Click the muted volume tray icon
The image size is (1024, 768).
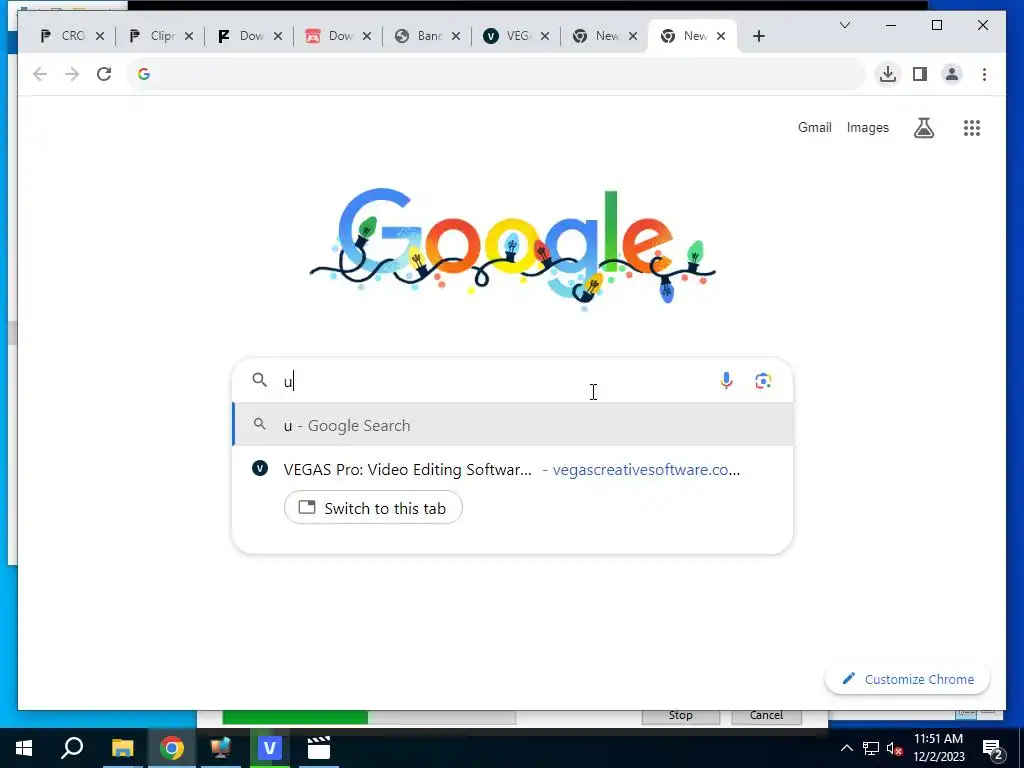[x=894, y=749]
